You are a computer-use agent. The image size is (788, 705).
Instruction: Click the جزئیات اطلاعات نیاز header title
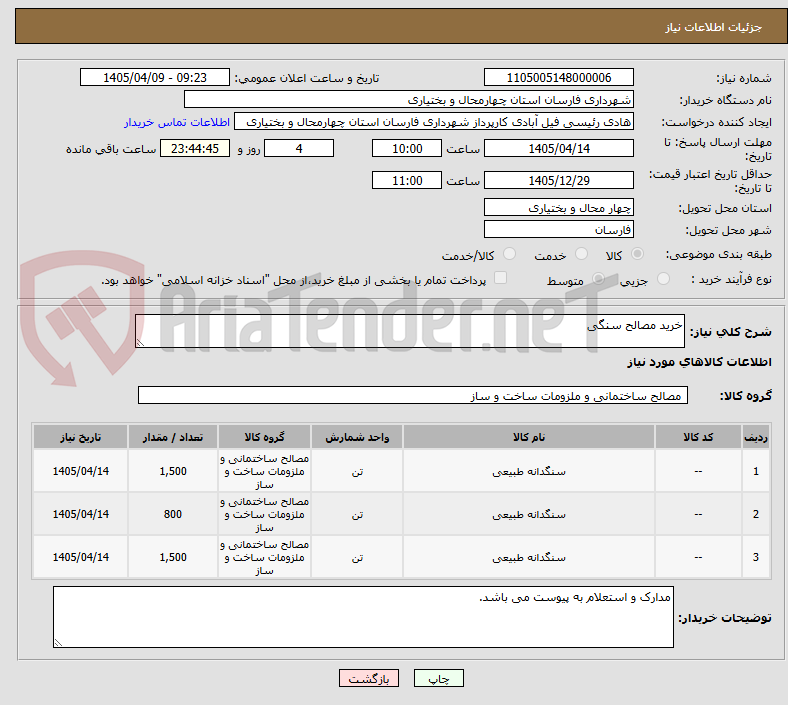point(714,27)
